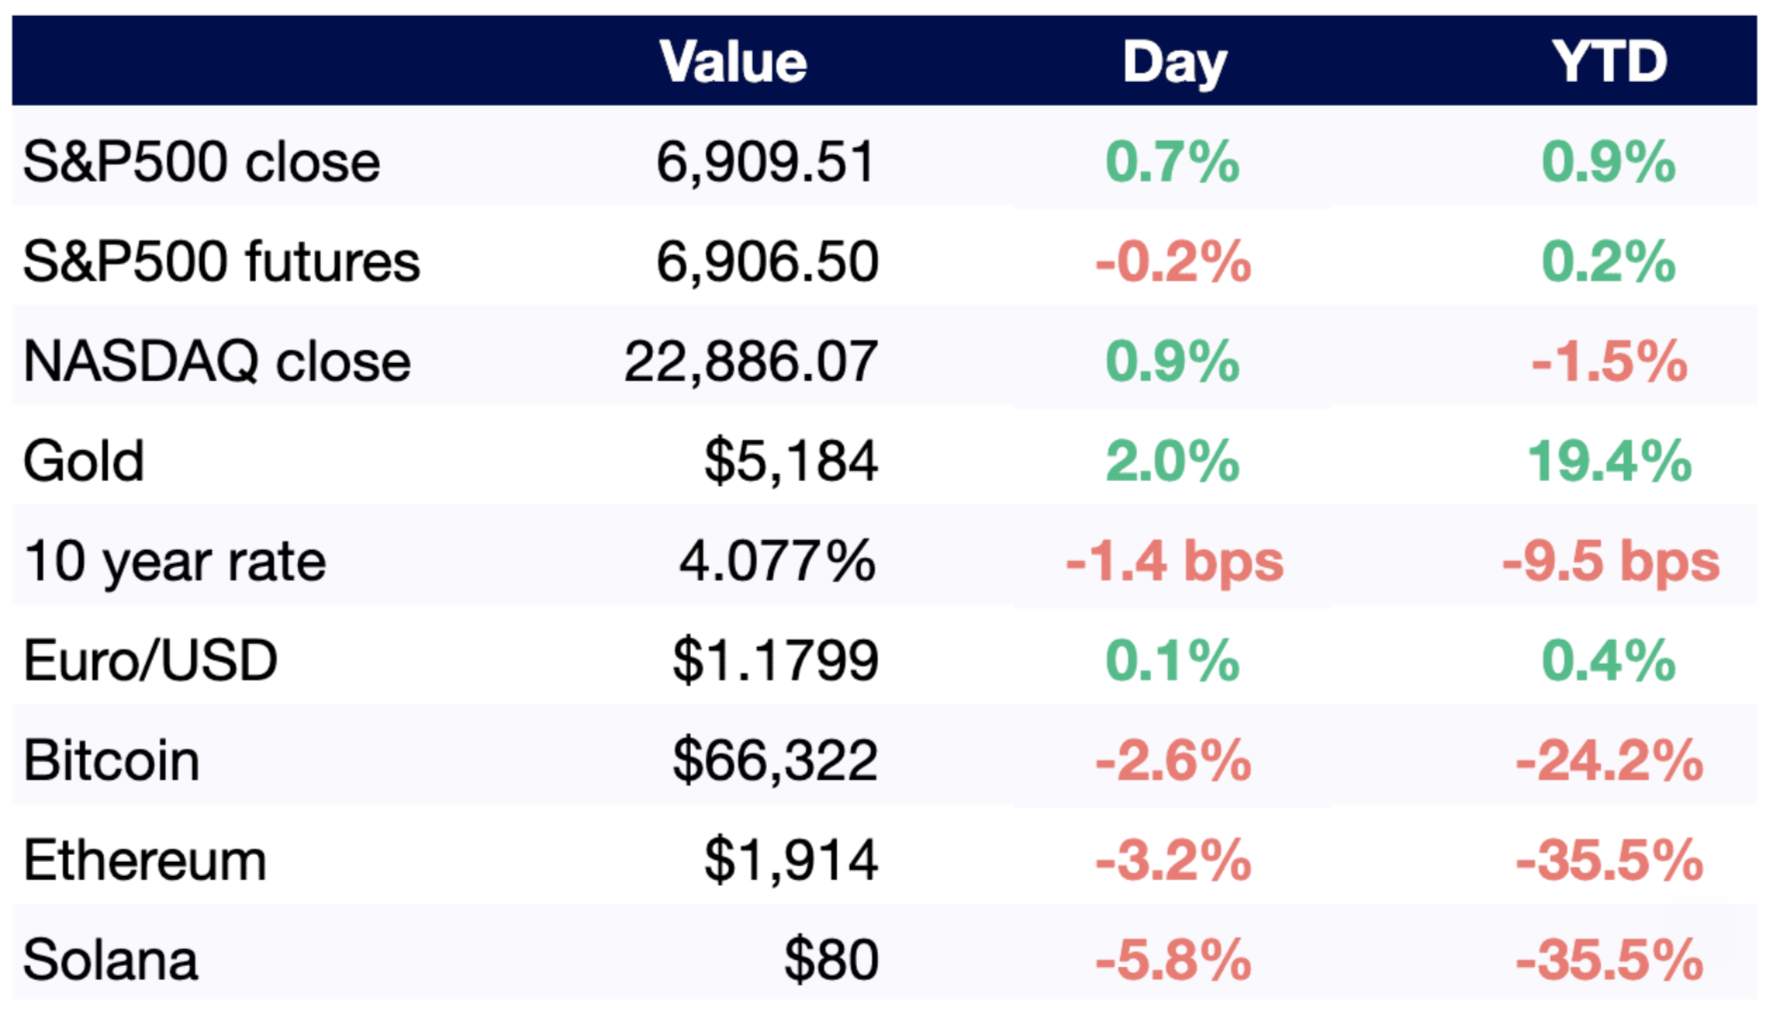Viewport: 1768px width, 1028px height.
Task: Select the 10 year rate label
Action: pyautogui.click(x=174, y=561)
